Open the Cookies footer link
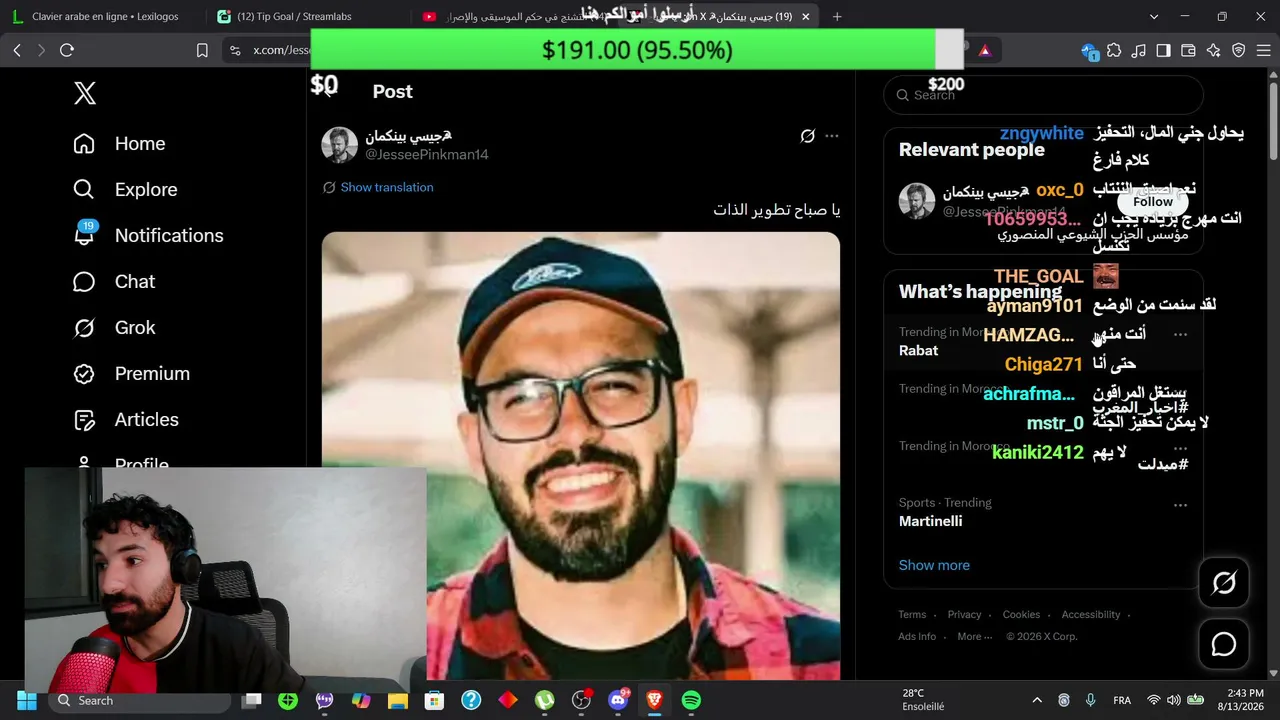Screen dimensions: 1280x720 pos(1022,615)
